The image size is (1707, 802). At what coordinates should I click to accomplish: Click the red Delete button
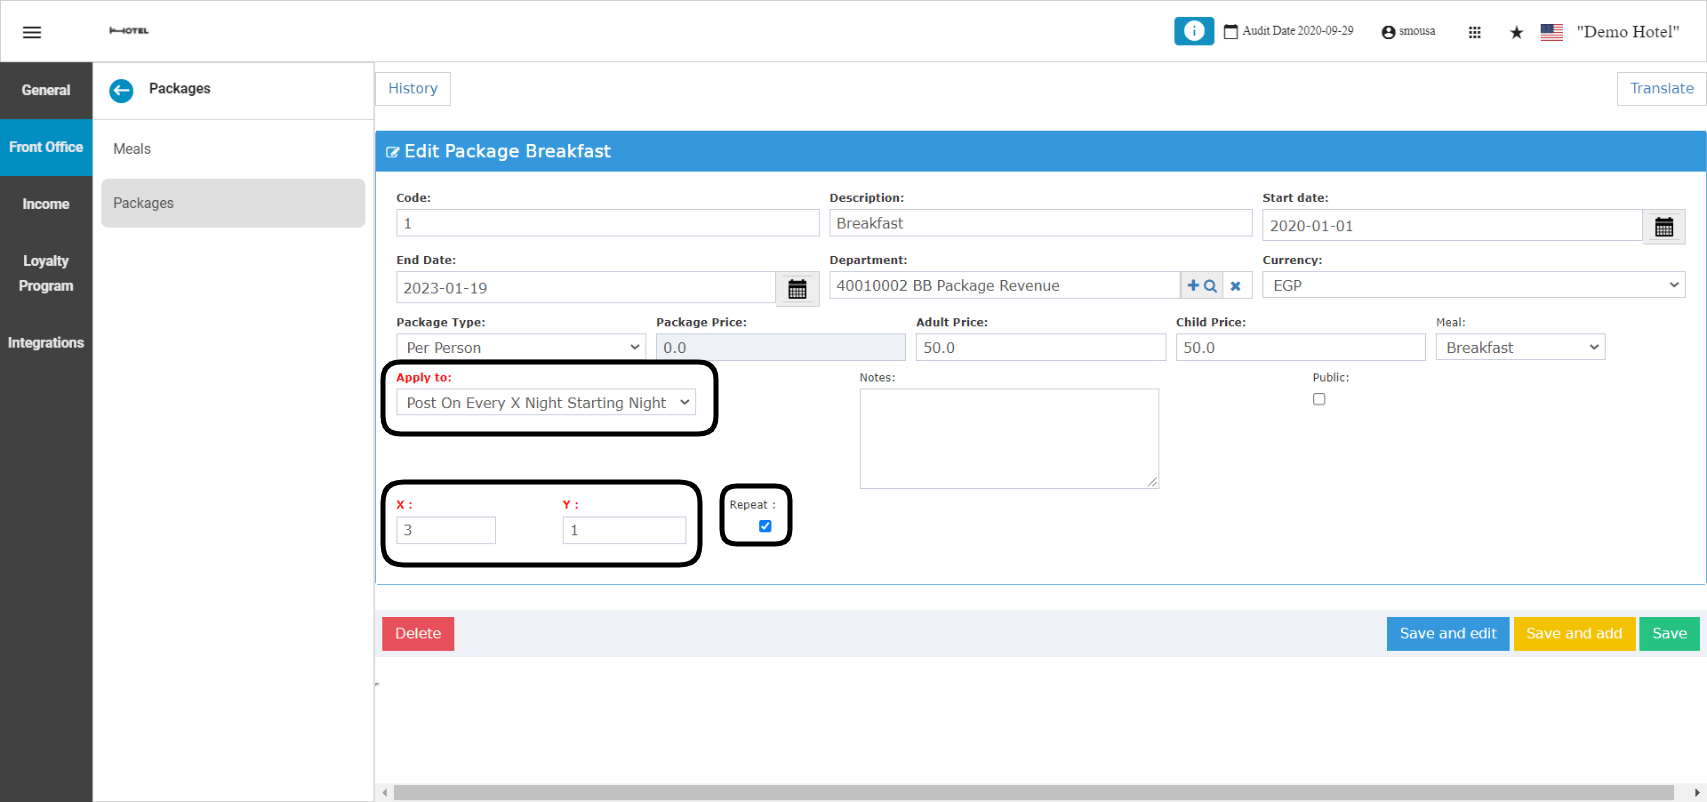[x=418, y=634]
